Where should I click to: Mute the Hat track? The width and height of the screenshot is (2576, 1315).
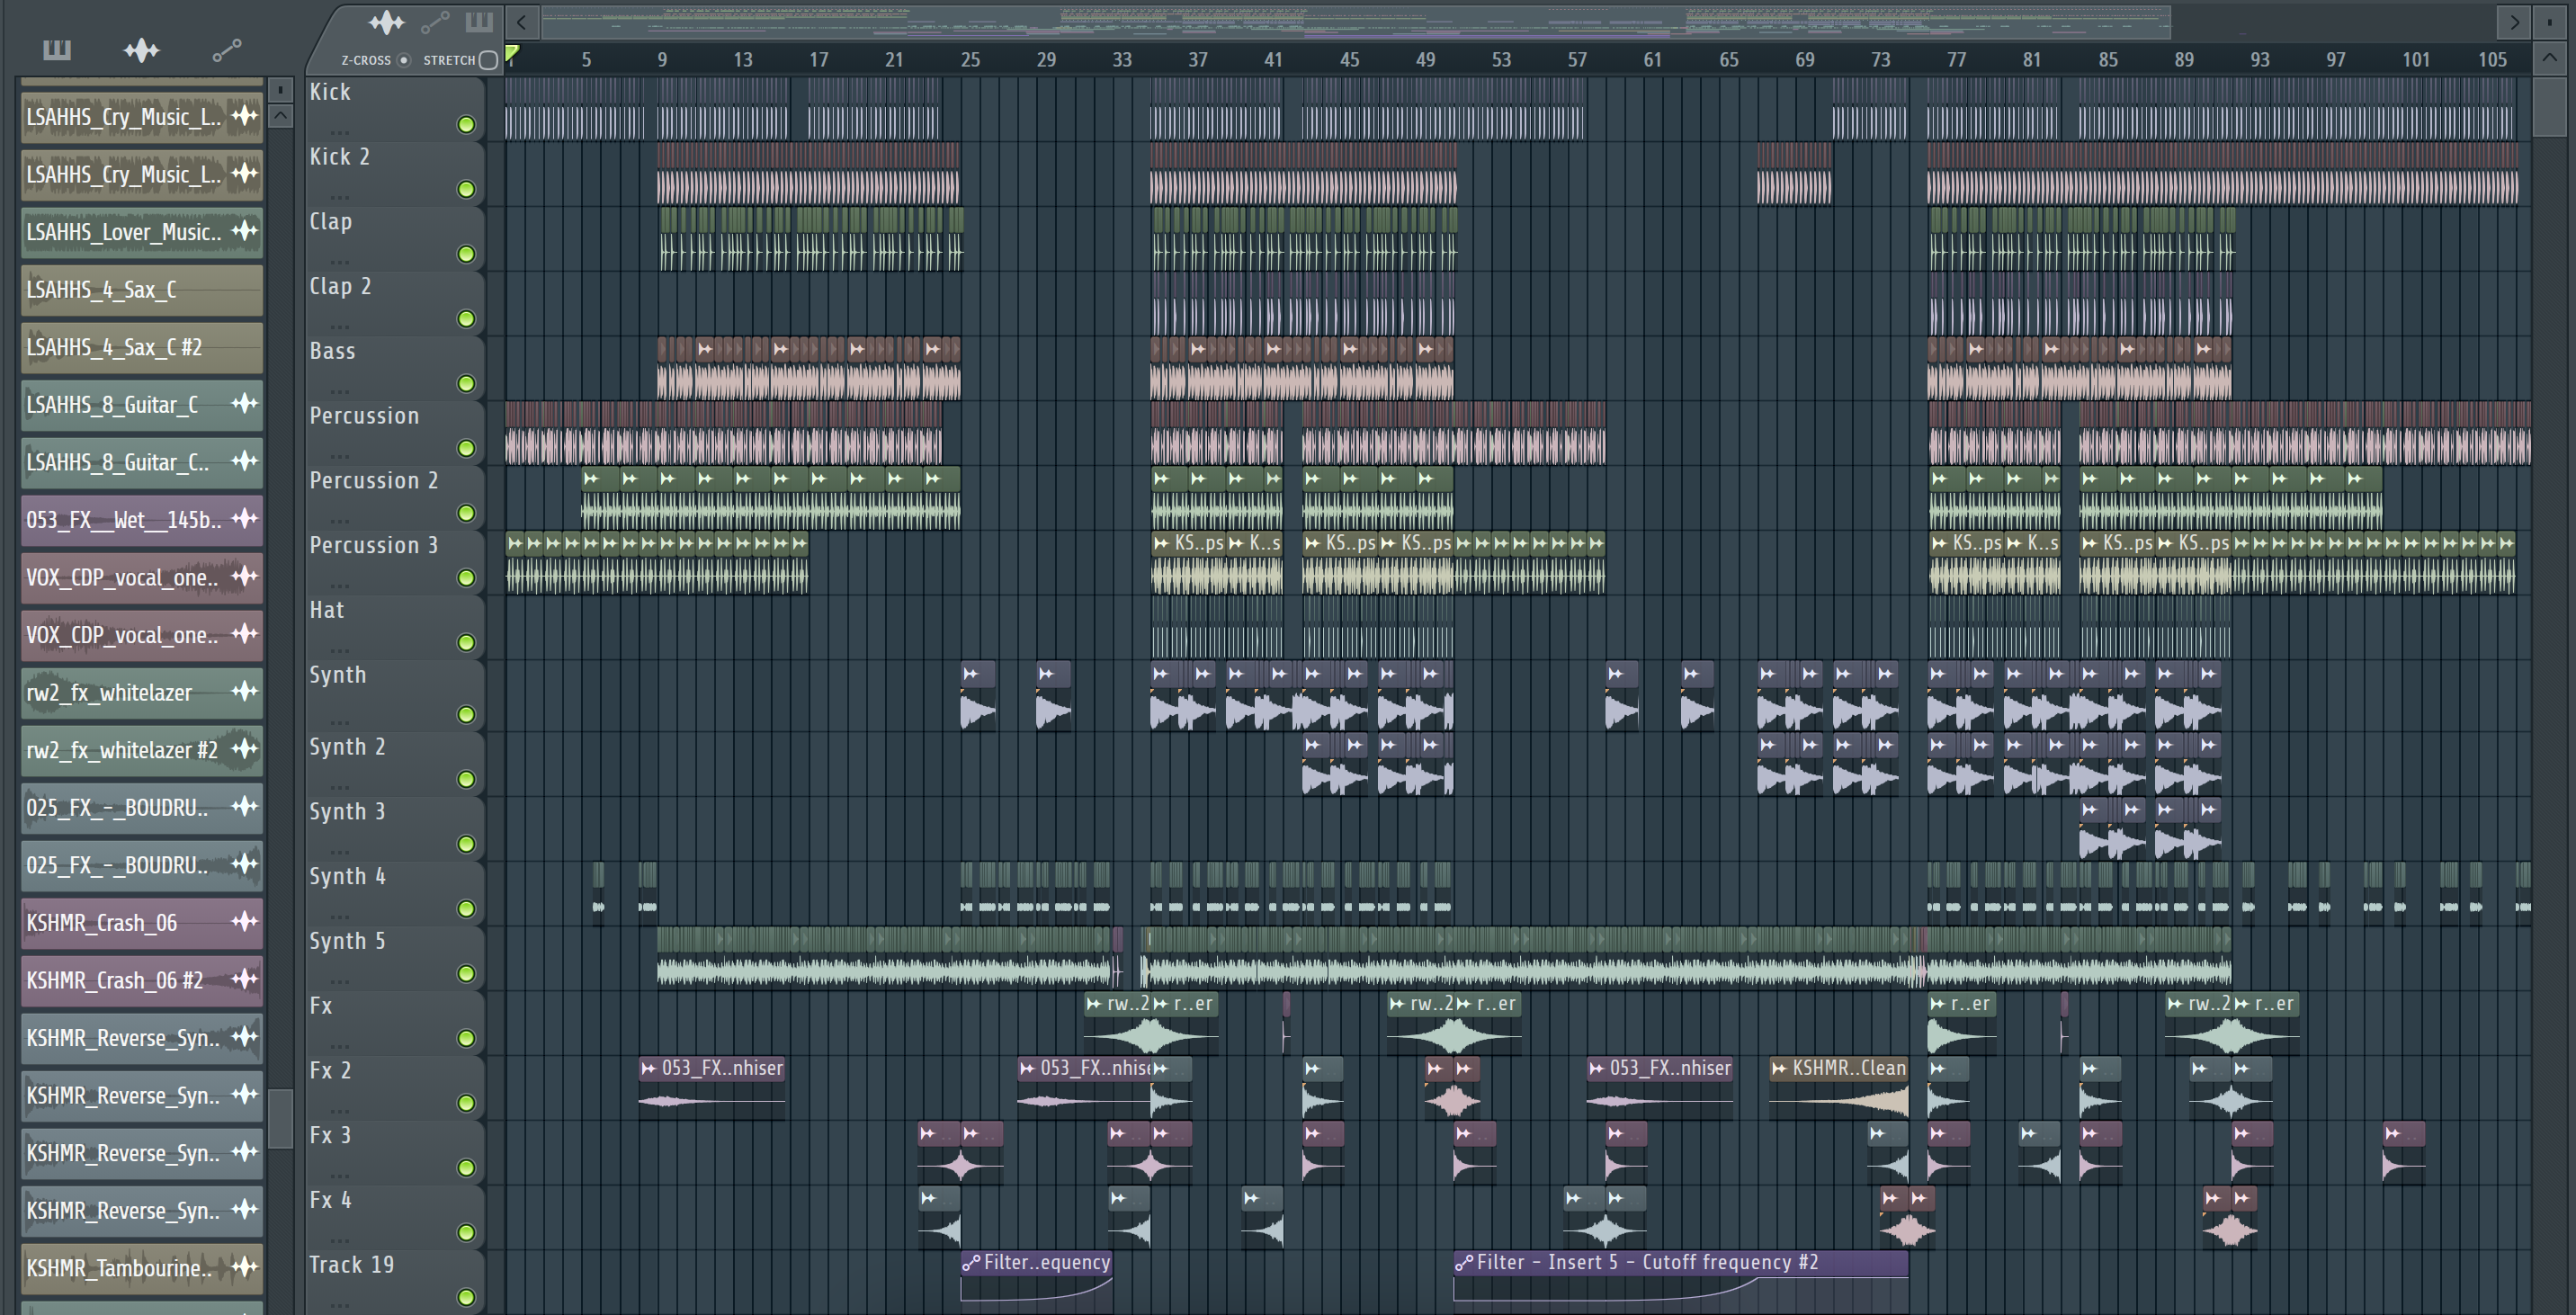(466, 643)
